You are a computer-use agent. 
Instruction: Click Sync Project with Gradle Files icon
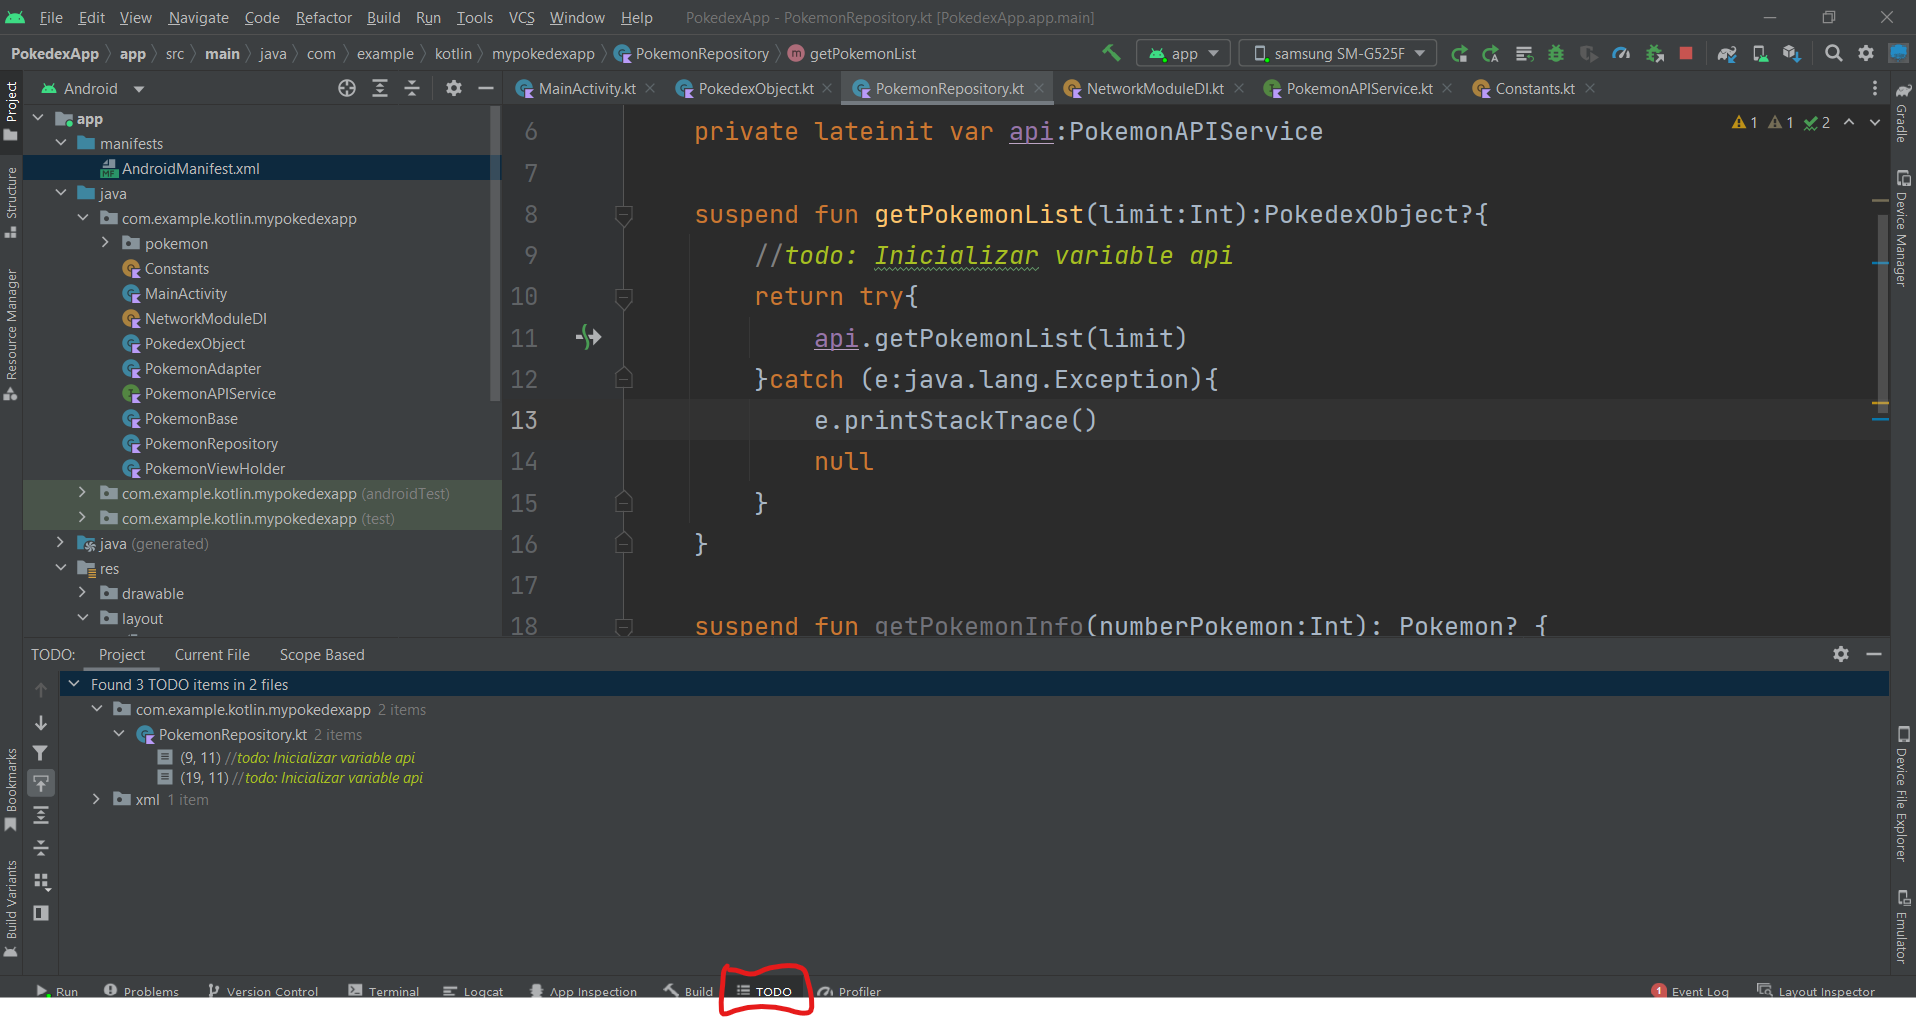pos(1727,54)
